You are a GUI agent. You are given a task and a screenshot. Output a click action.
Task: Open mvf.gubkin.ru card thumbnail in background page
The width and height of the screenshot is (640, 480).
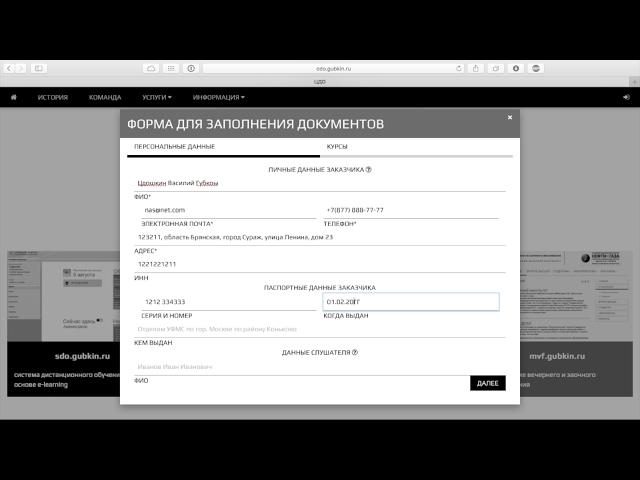(x=576, y=296)
